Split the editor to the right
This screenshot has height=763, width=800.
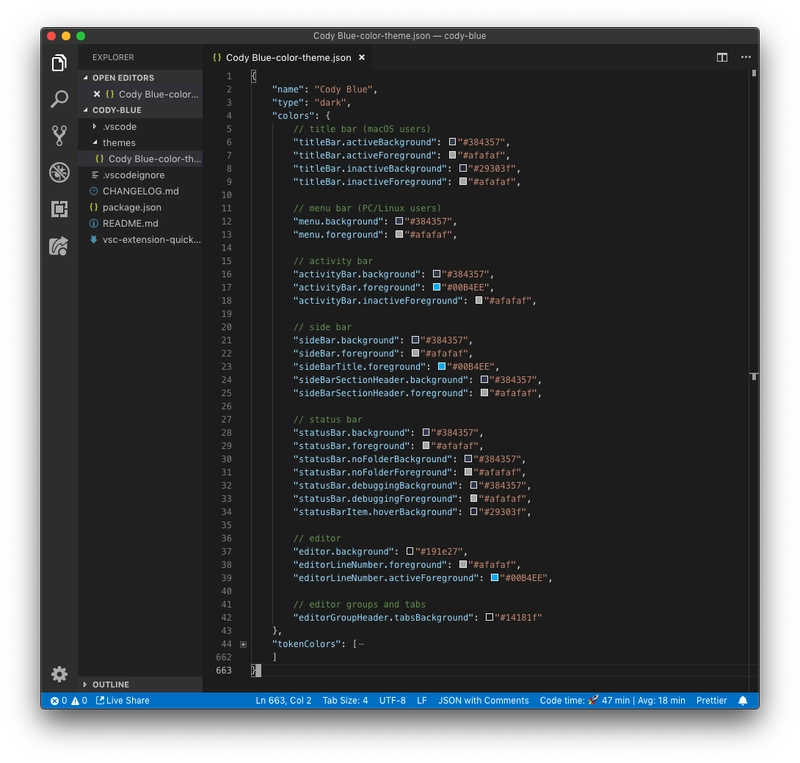(722, 57)
